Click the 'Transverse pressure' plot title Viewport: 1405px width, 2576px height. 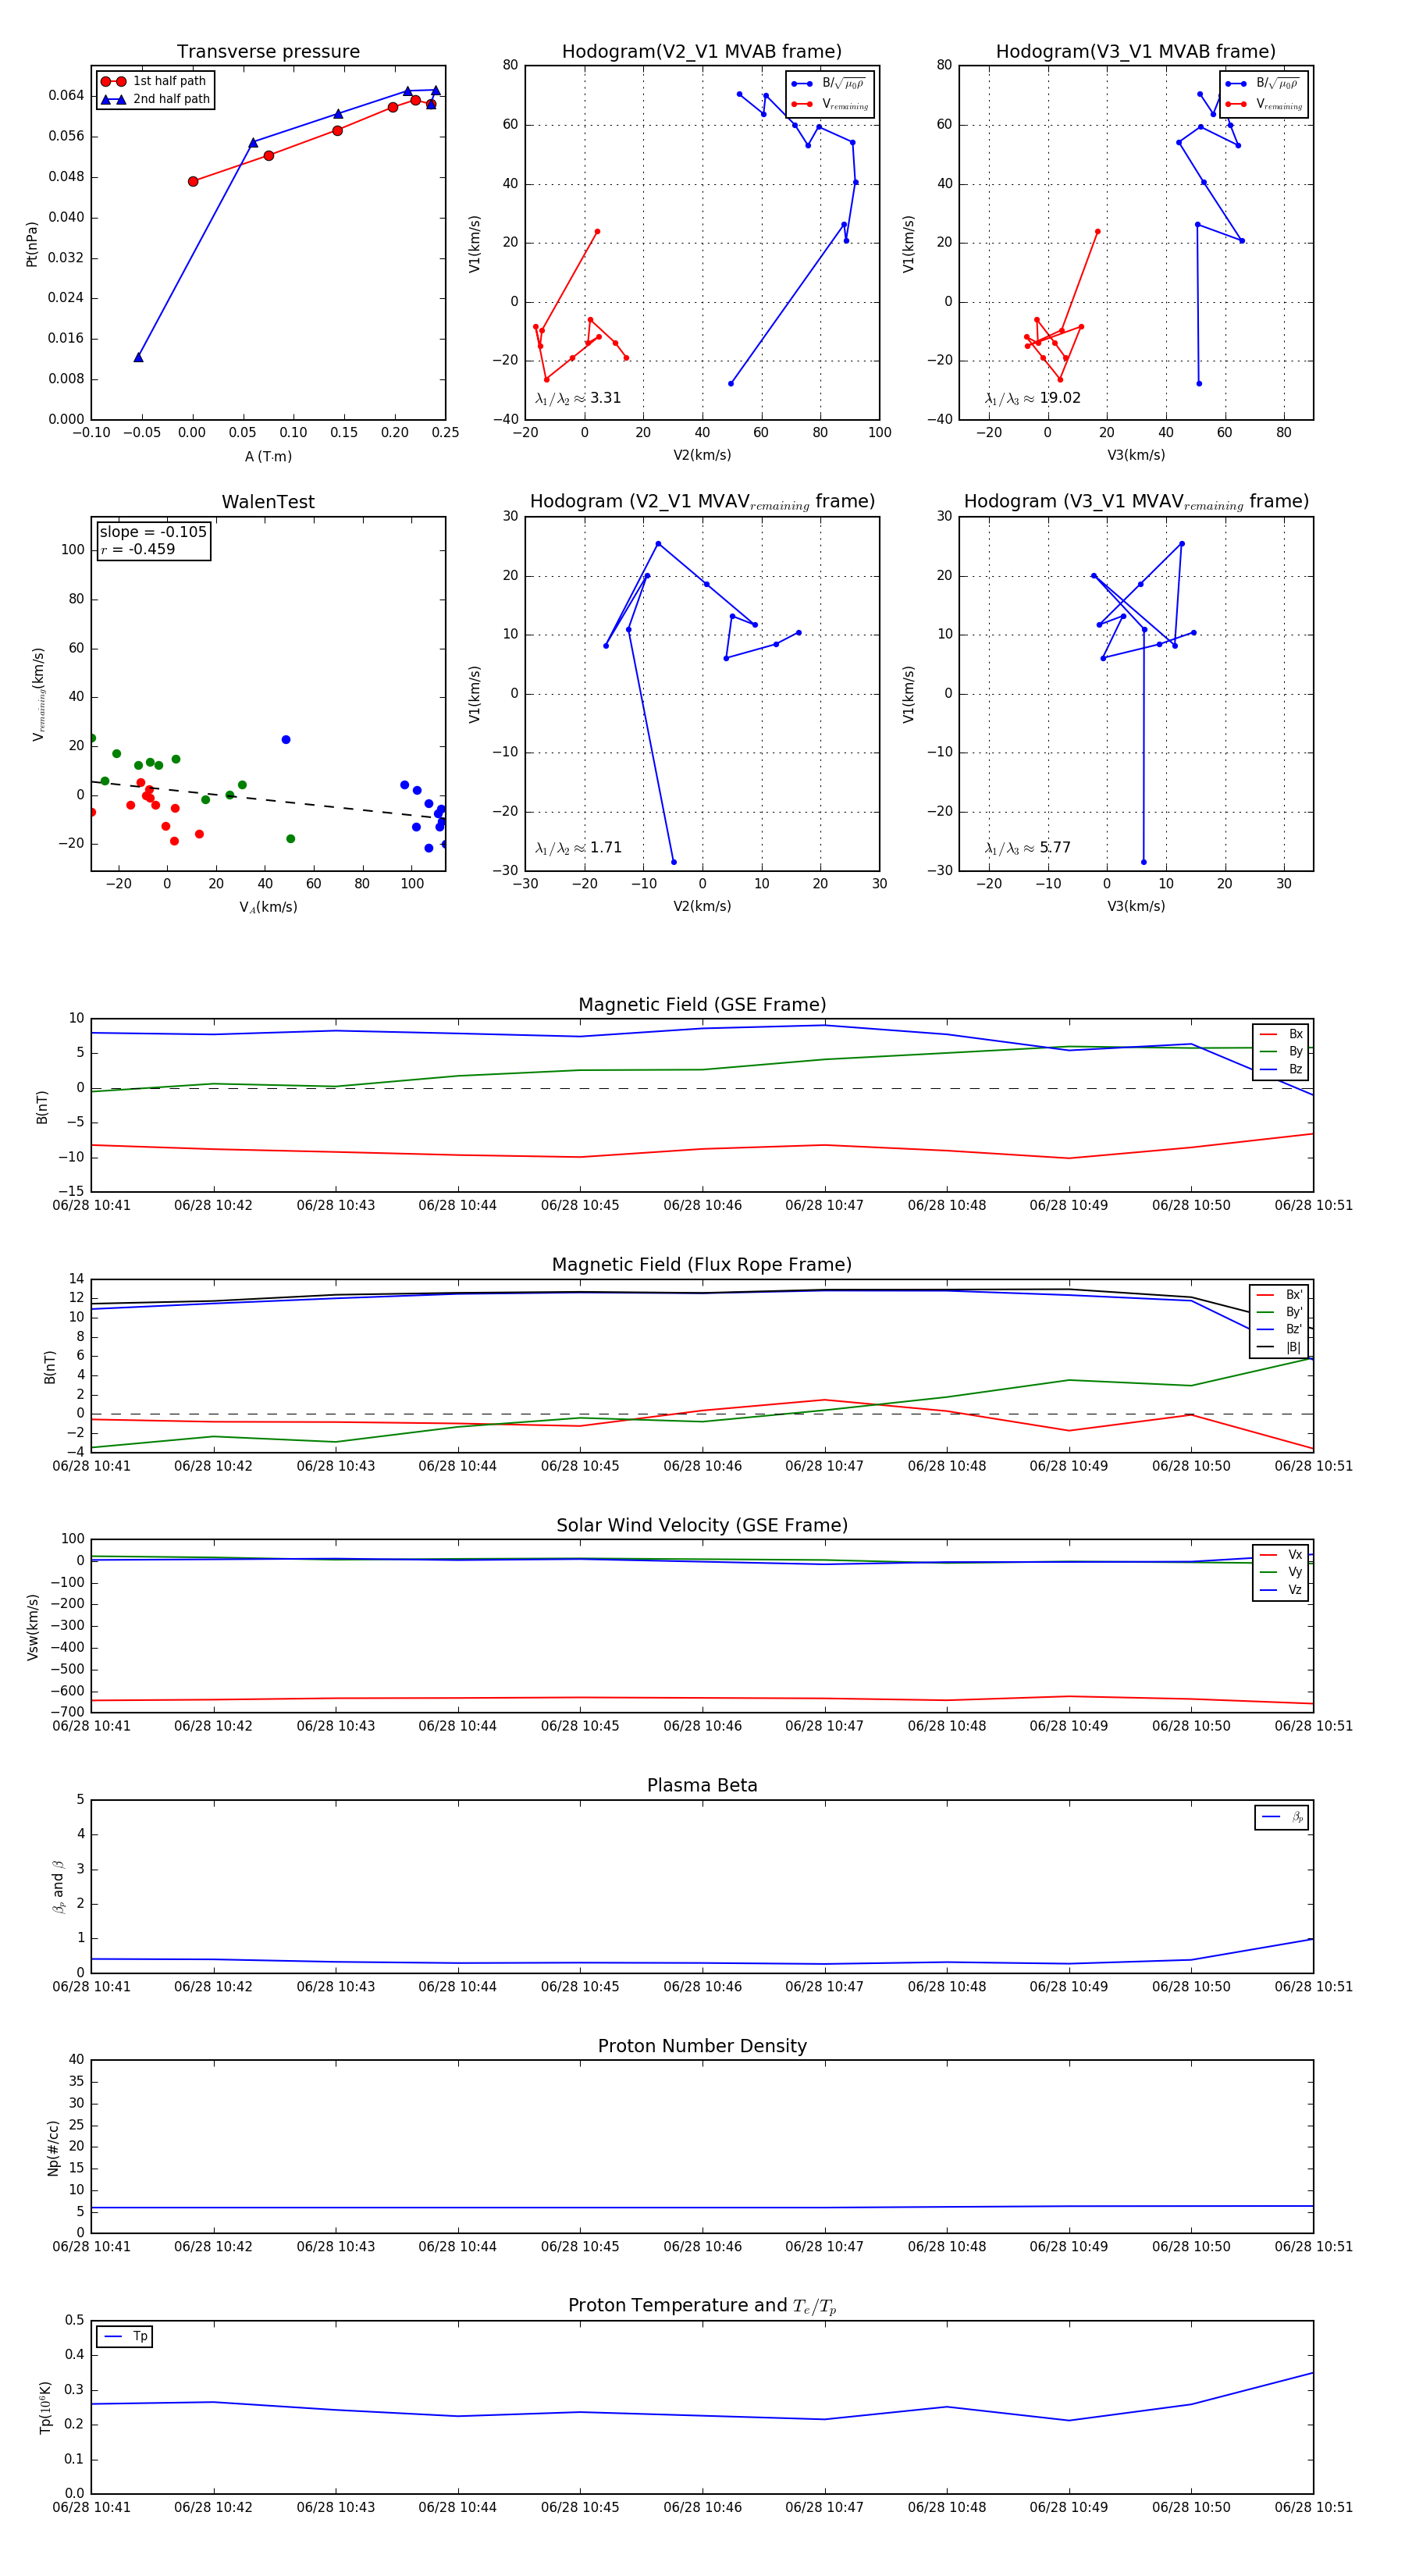pyautogui.click(x=268, y=52)
